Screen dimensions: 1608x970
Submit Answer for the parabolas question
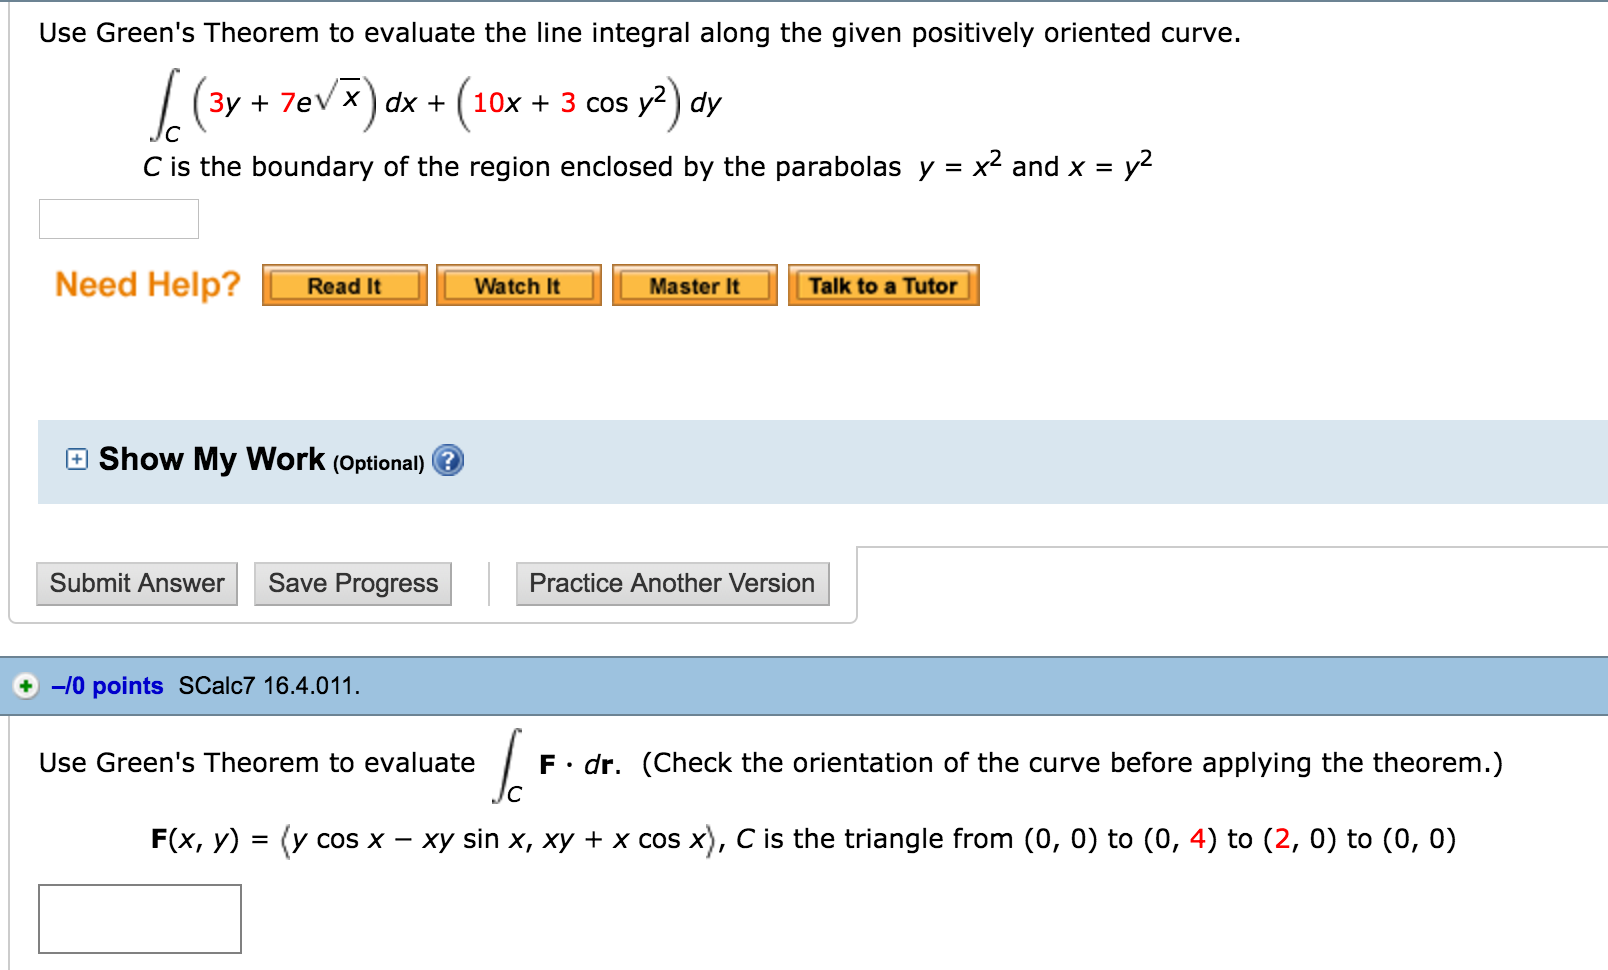click(x=137, y=583)
